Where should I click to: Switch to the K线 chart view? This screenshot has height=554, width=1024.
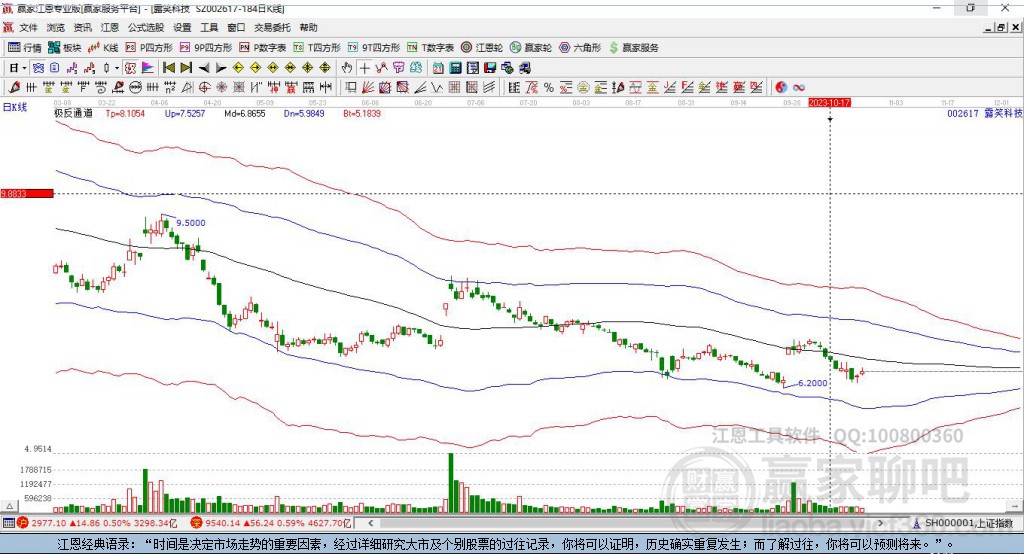103,48
